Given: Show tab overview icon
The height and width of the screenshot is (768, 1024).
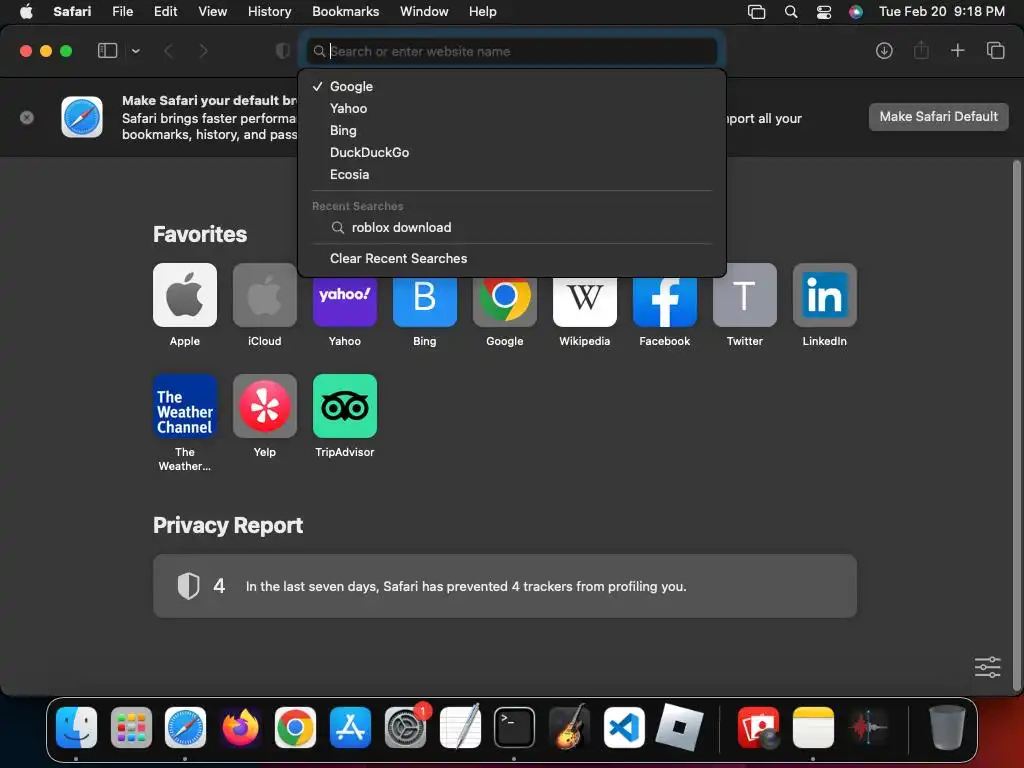Looking at the screenshot, I should (x=995, y=50).
